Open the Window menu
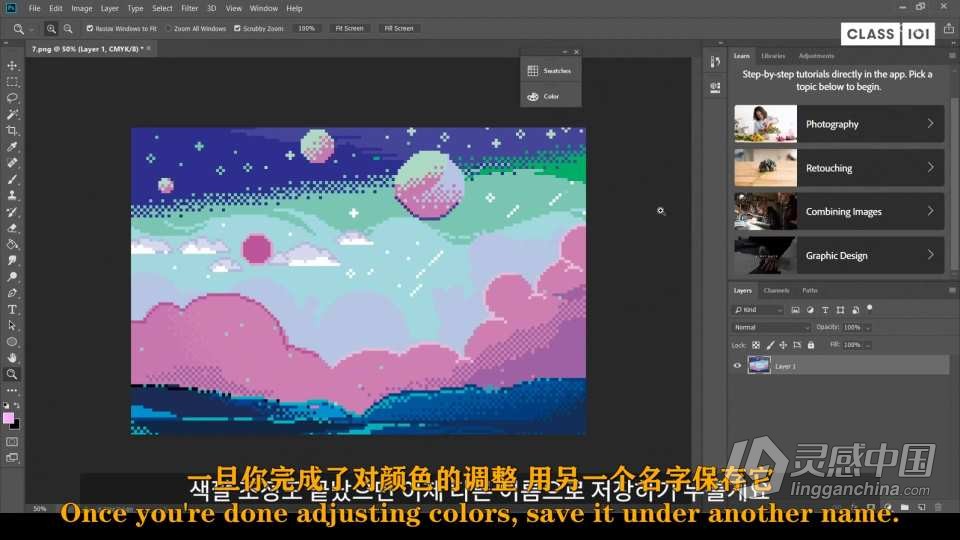 click(x=264, y=9)
